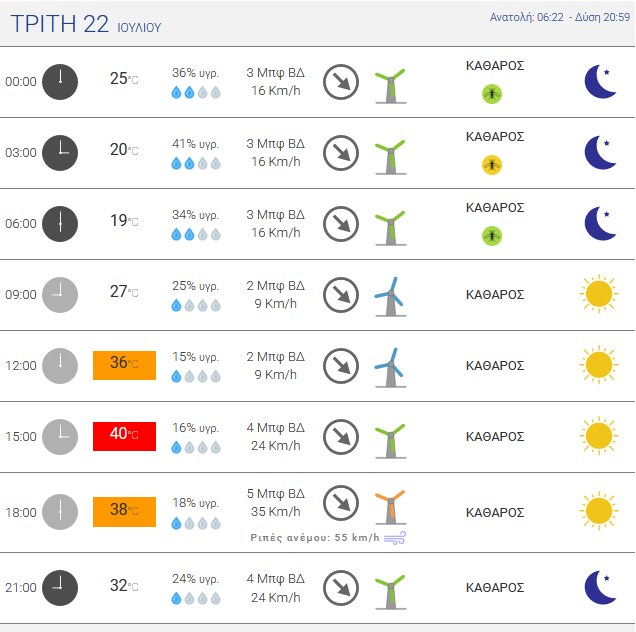This screenshot has height=632, width=636.
Task: Click the moon icon in the 21:00 row
Action: tap(601, 587)
